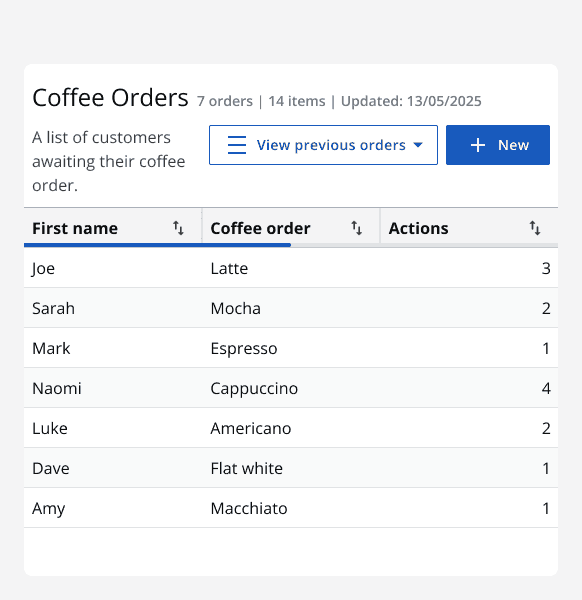This screenshot has width=582, height=600.
Task: Click the Latte order cell
Action: pos(291,268)
